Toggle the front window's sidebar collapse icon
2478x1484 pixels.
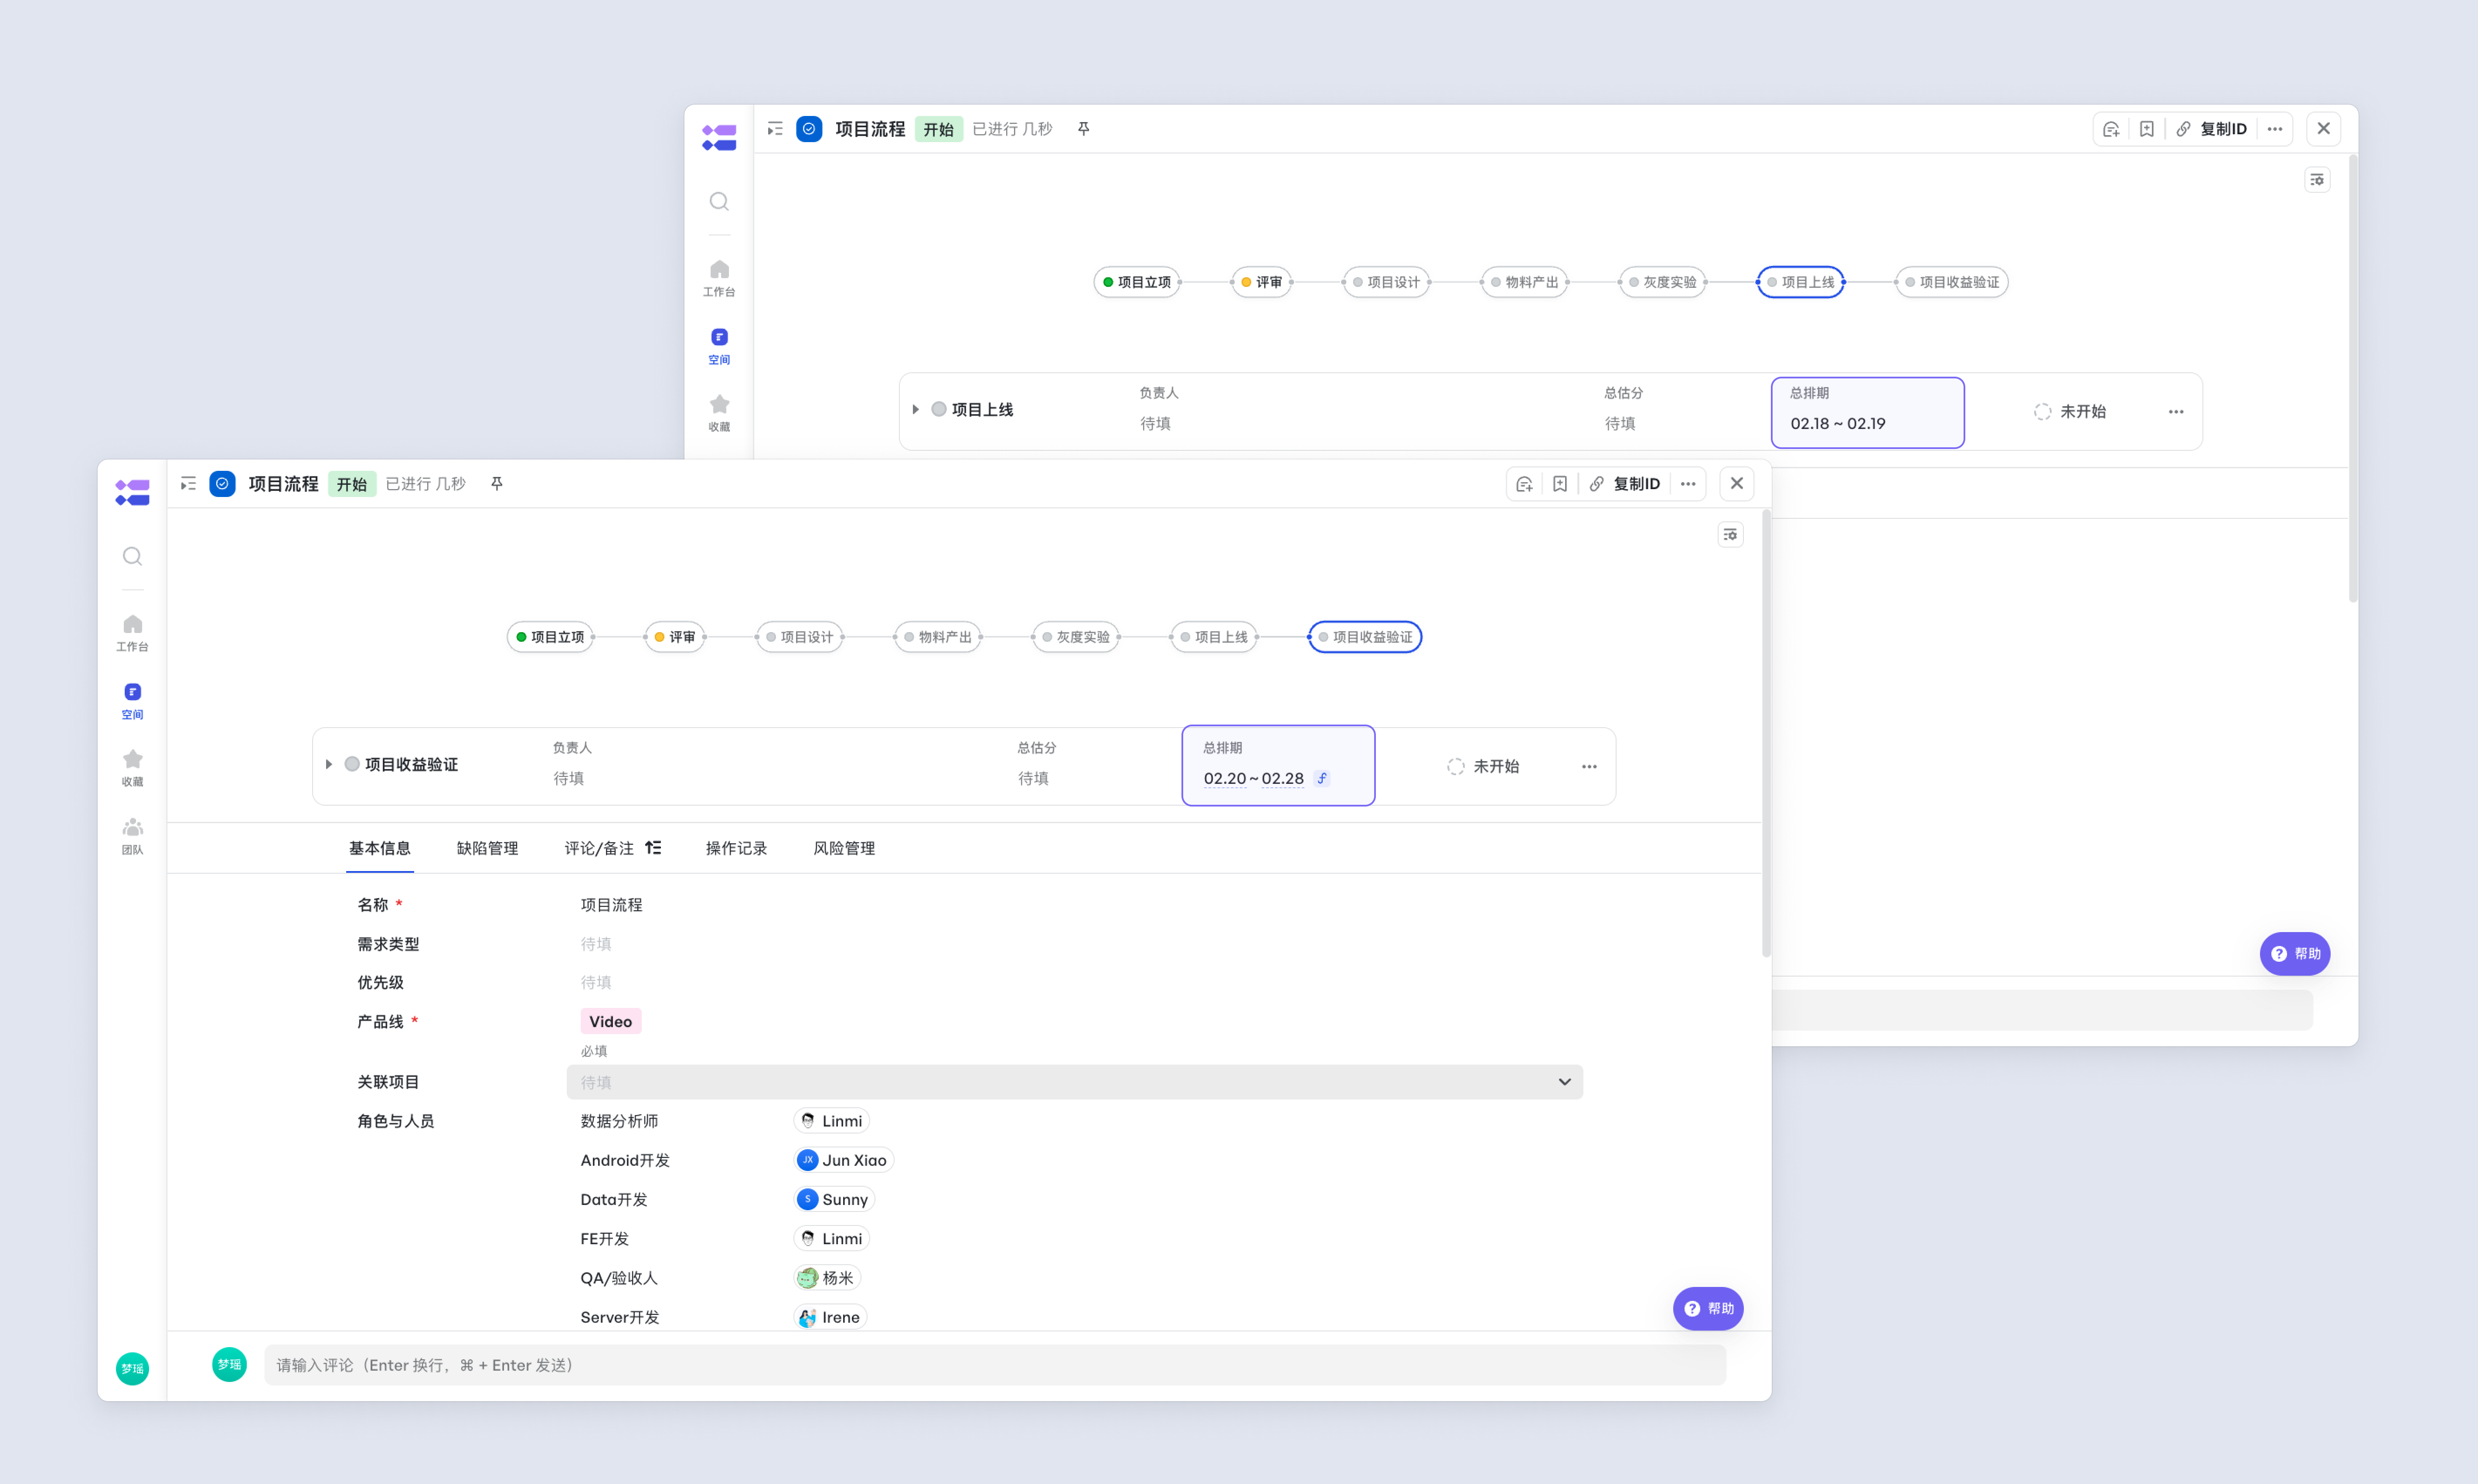click(x=188, y=484)
